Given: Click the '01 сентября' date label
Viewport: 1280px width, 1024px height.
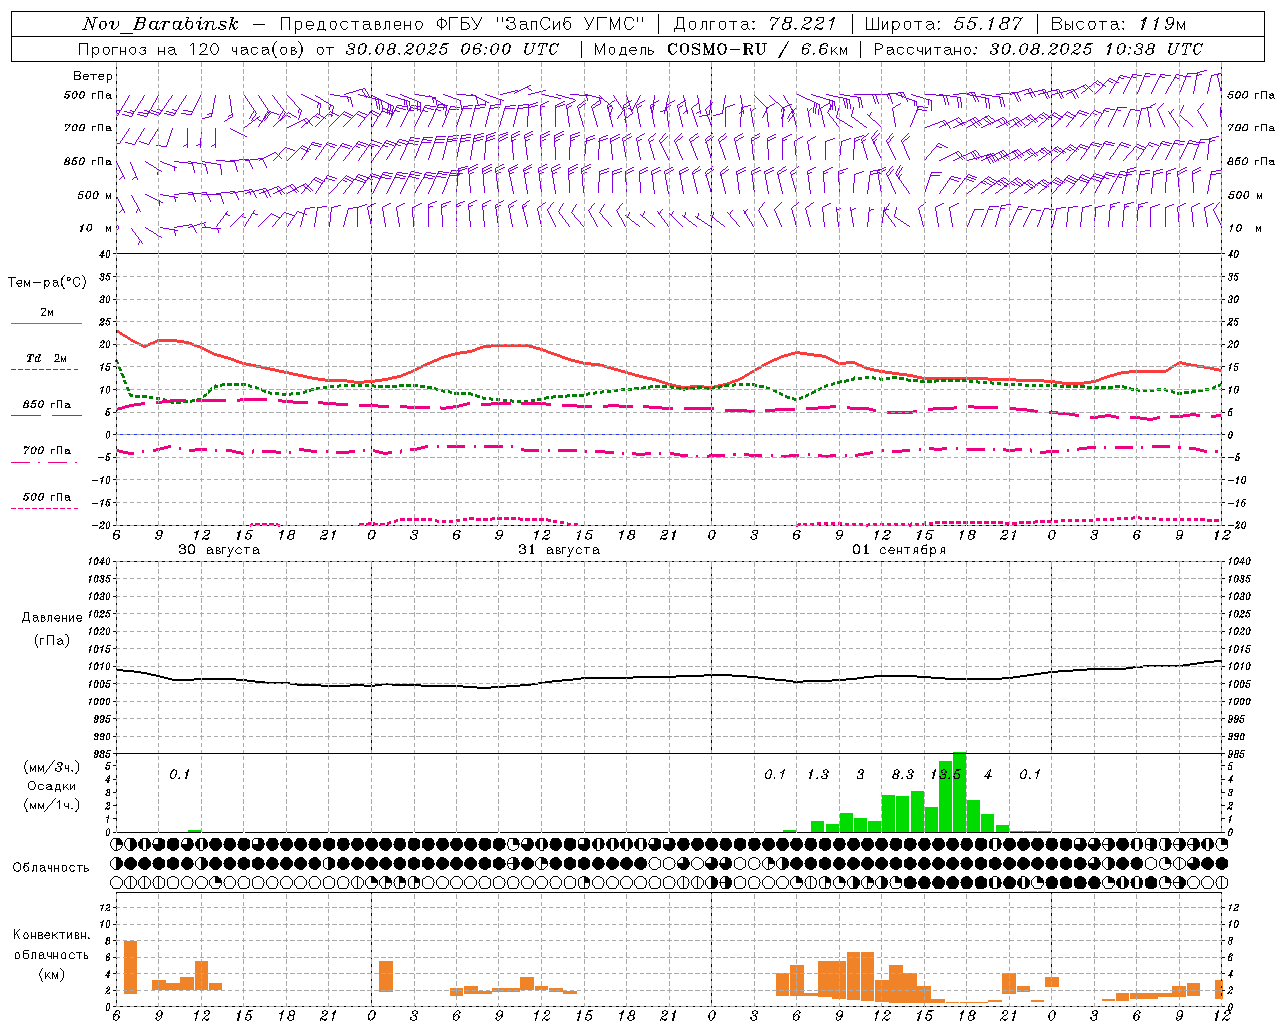Looking at the screenshot, I should pyautogui.click(x=899, y=550).
